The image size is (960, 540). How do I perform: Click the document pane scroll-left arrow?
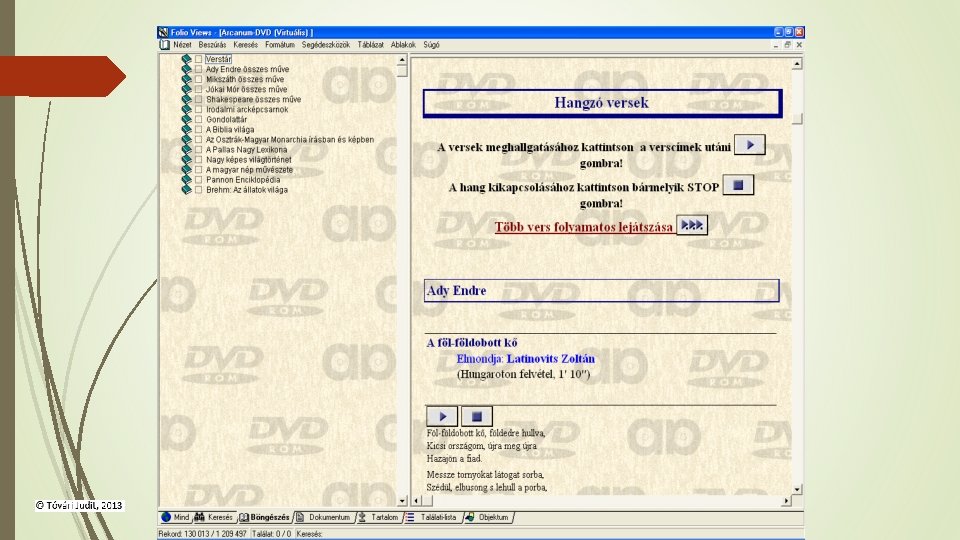(x=416, y=501)
